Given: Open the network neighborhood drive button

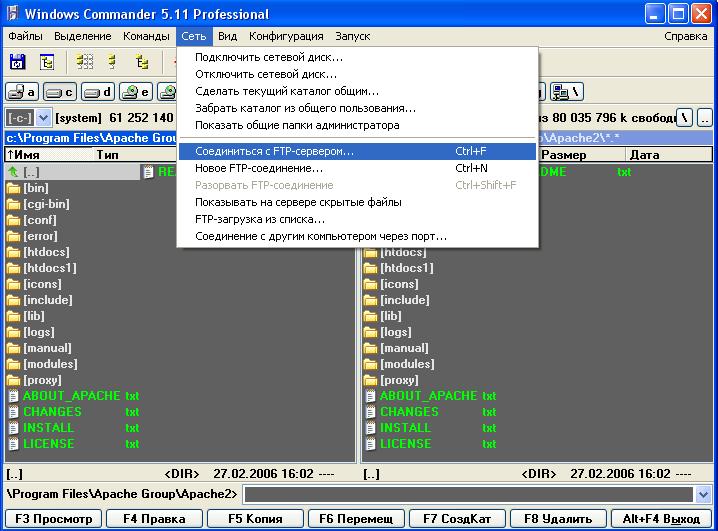Looking at the screenshot, I should (566, 92).
